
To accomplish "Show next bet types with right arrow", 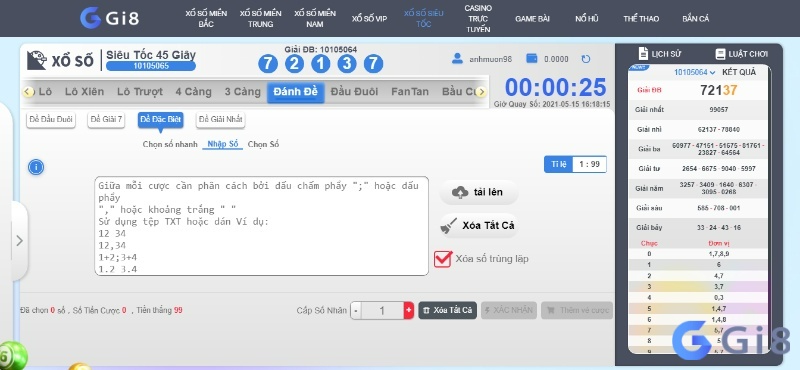I will tap(481, 92).
